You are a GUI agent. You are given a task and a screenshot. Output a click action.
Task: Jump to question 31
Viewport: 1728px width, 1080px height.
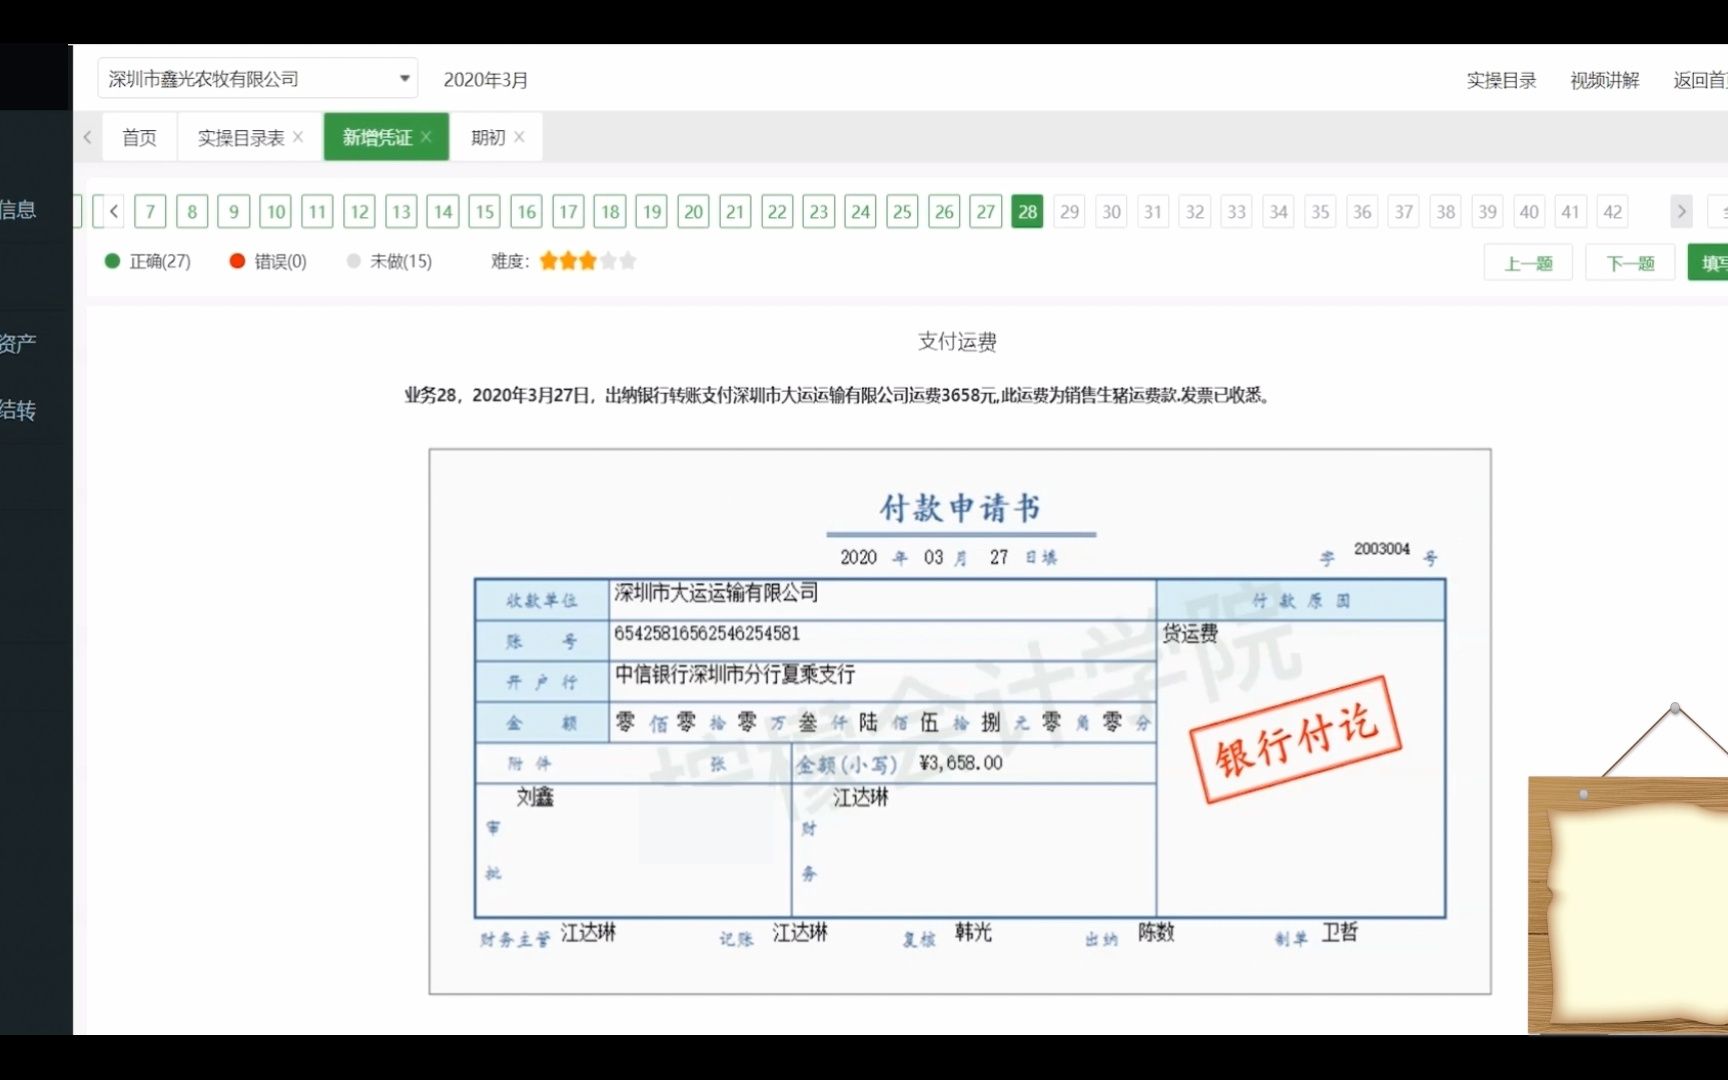(1153, 211)
